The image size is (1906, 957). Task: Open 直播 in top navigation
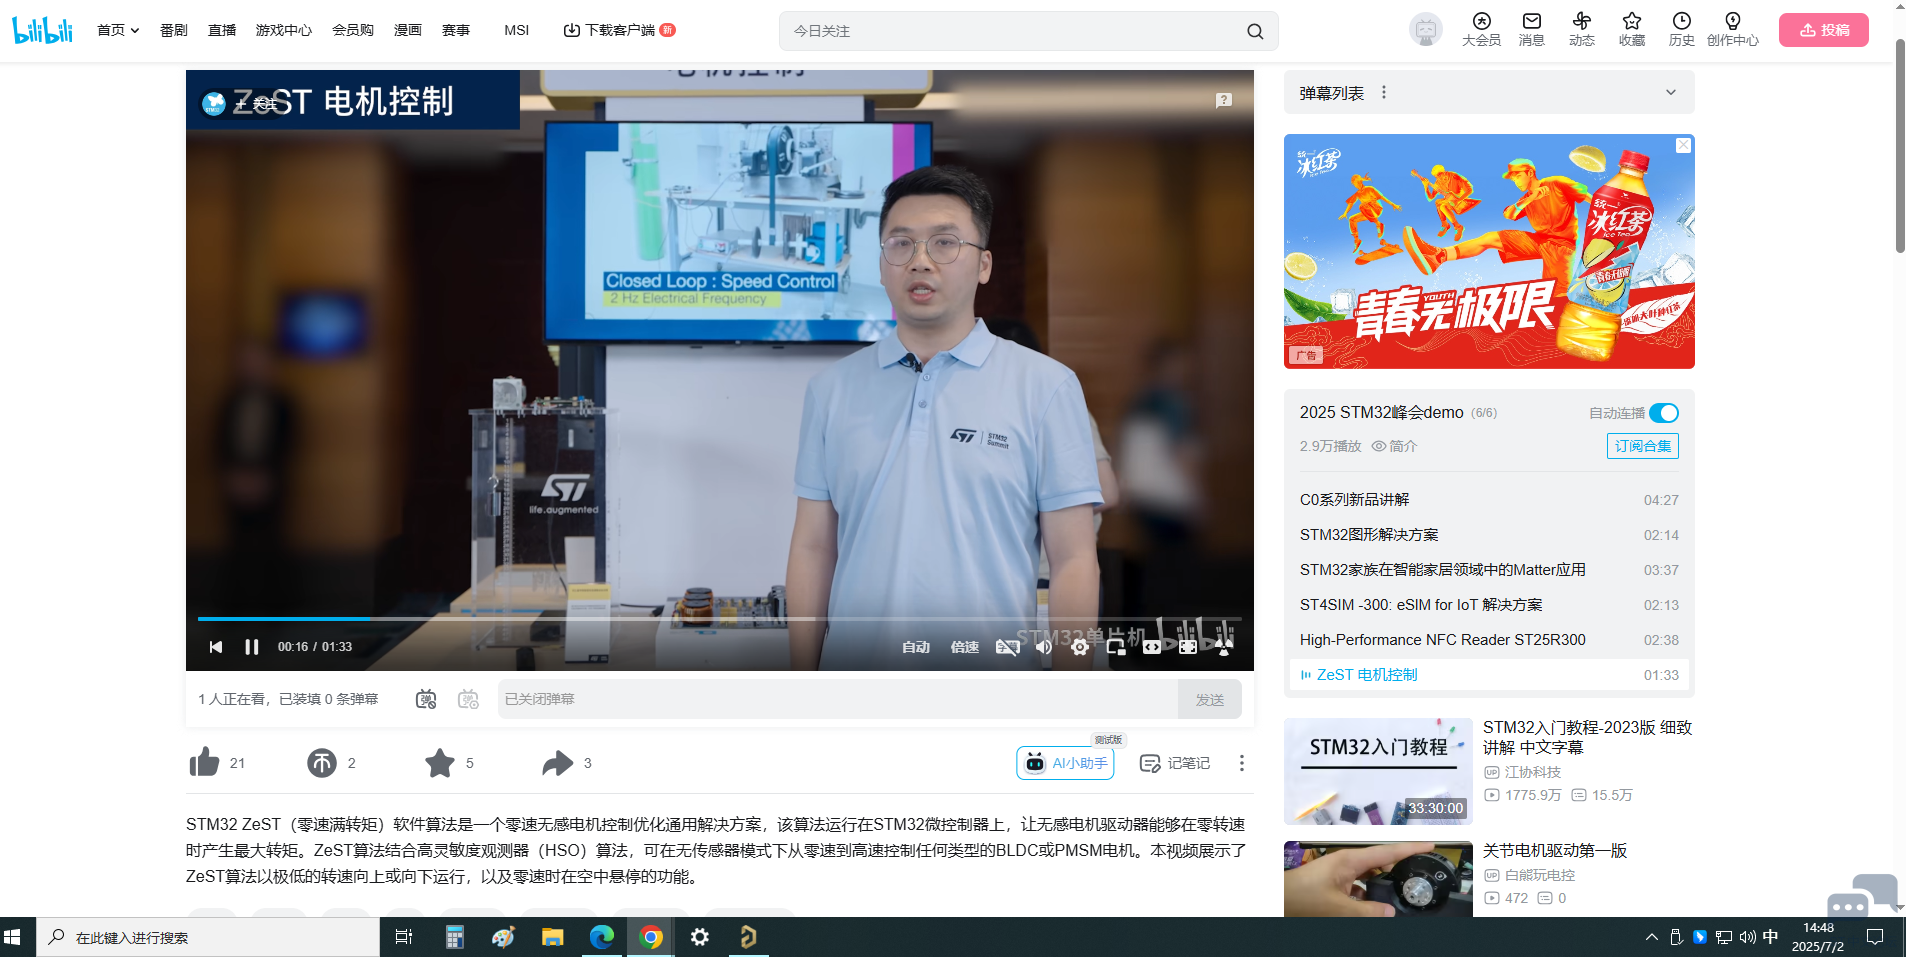(x=222, y=30)
